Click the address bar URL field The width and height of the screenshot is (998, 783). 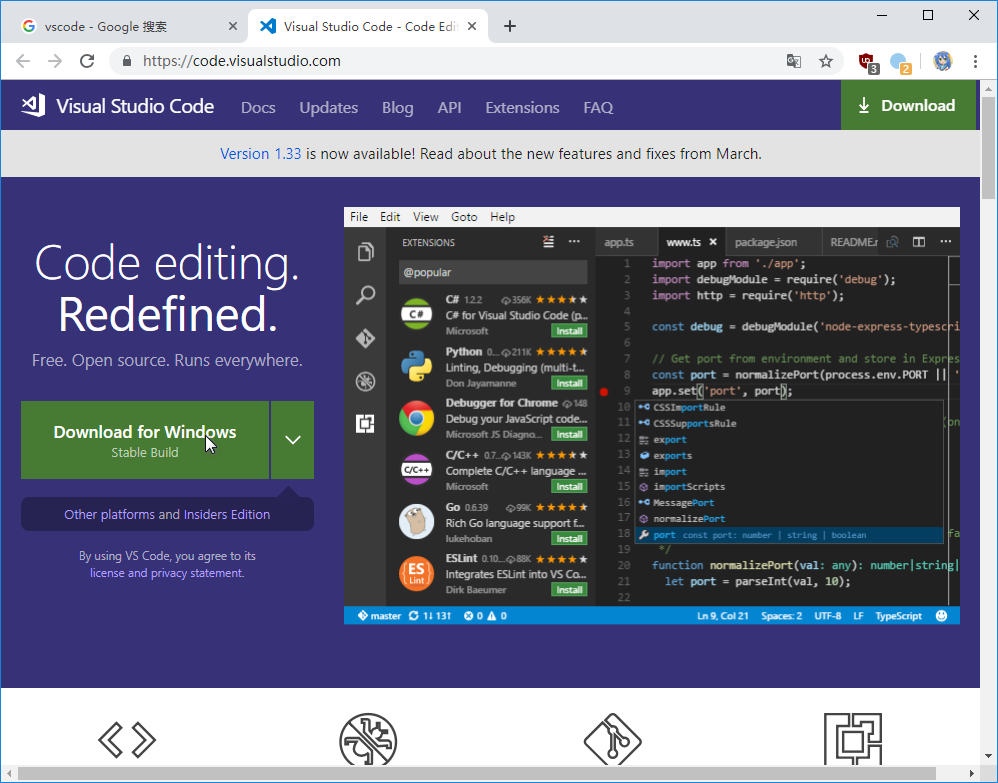[446, 61]
